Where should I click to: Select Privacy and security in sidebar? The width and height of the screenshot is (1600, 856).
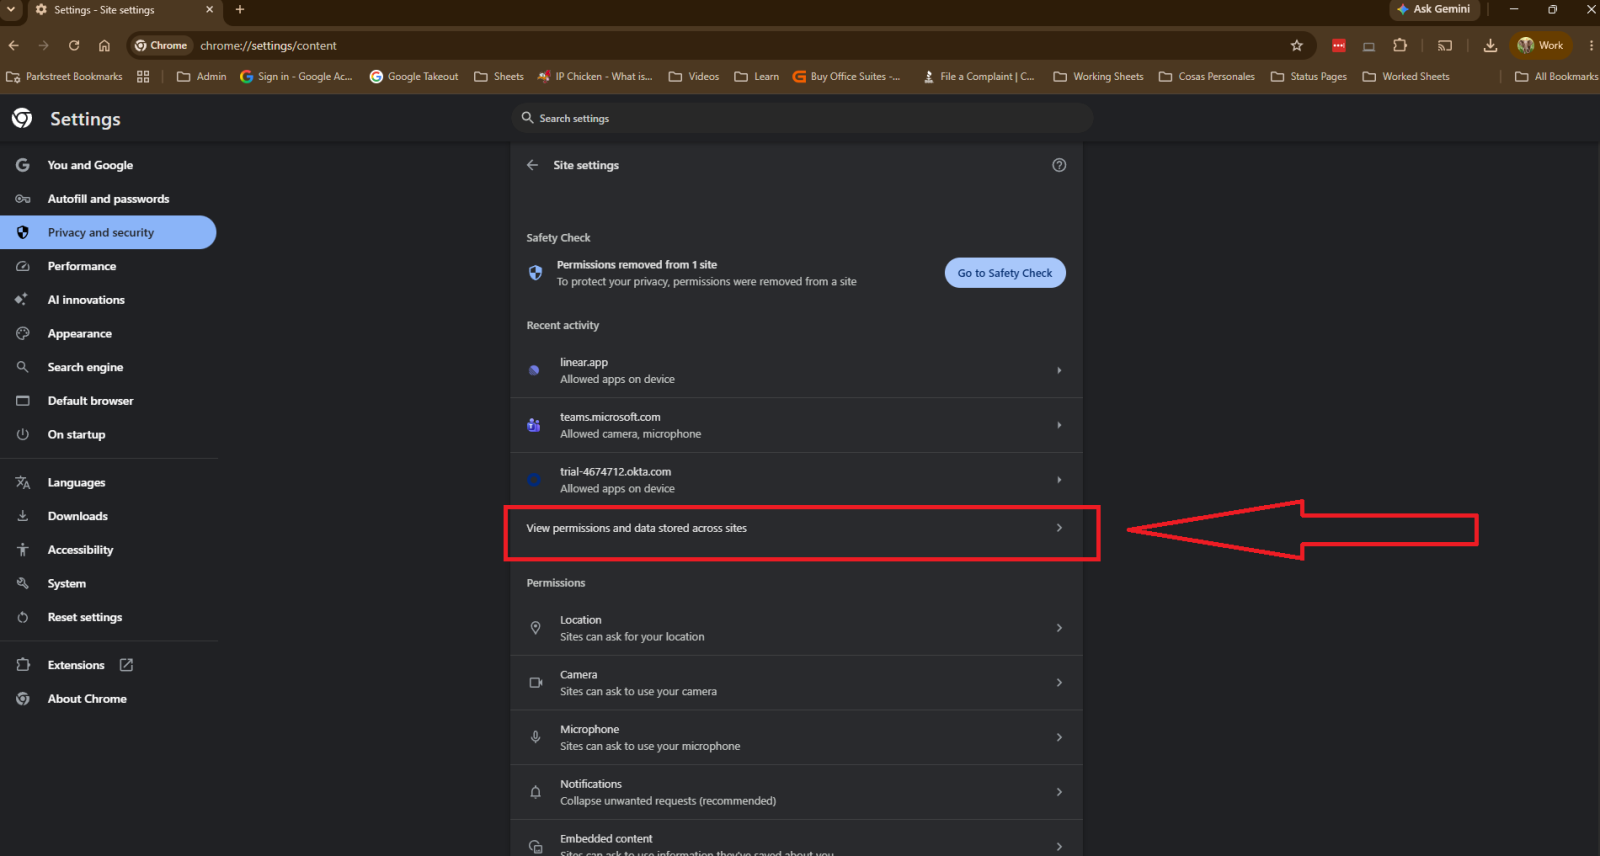108,232
